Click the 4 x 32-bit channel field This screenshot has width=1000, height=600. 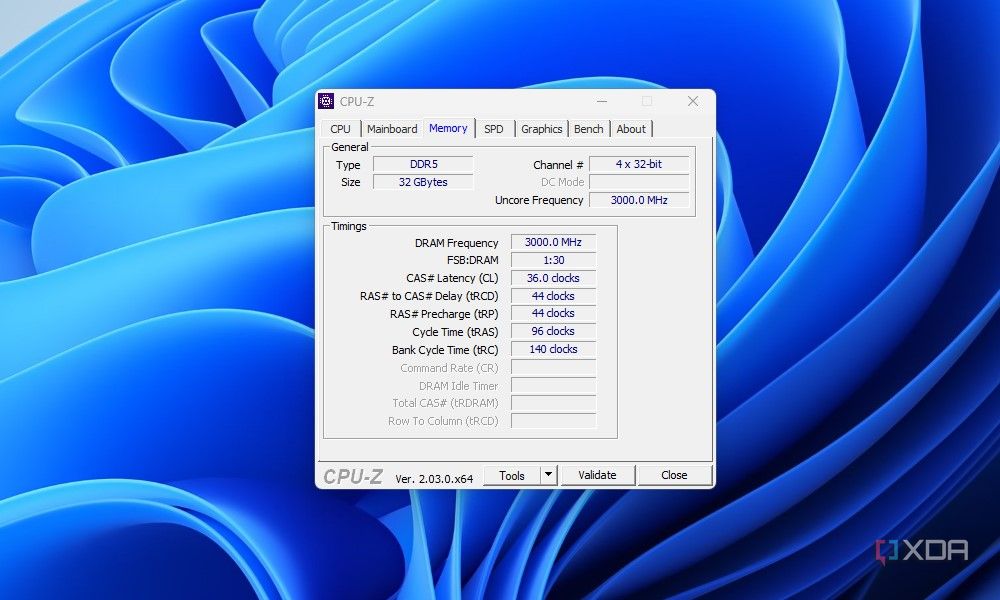click(639, 165)
